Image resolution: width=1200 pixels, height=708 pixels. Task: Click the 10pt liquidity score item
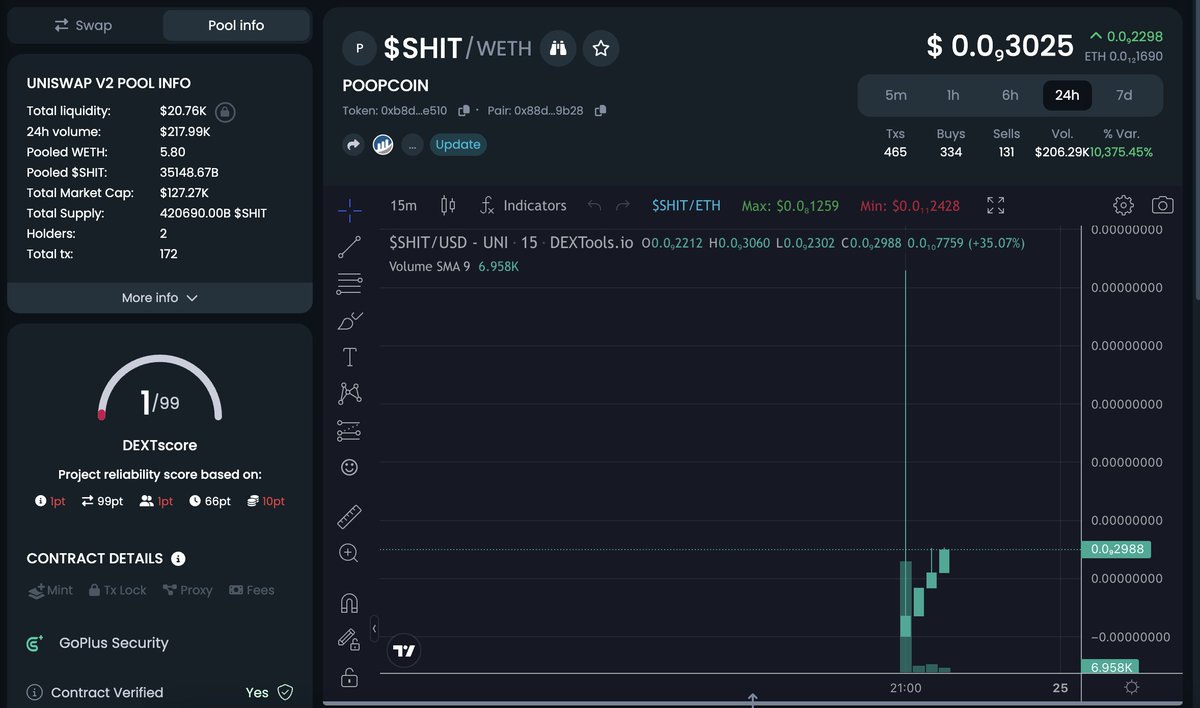coord(266,501)
